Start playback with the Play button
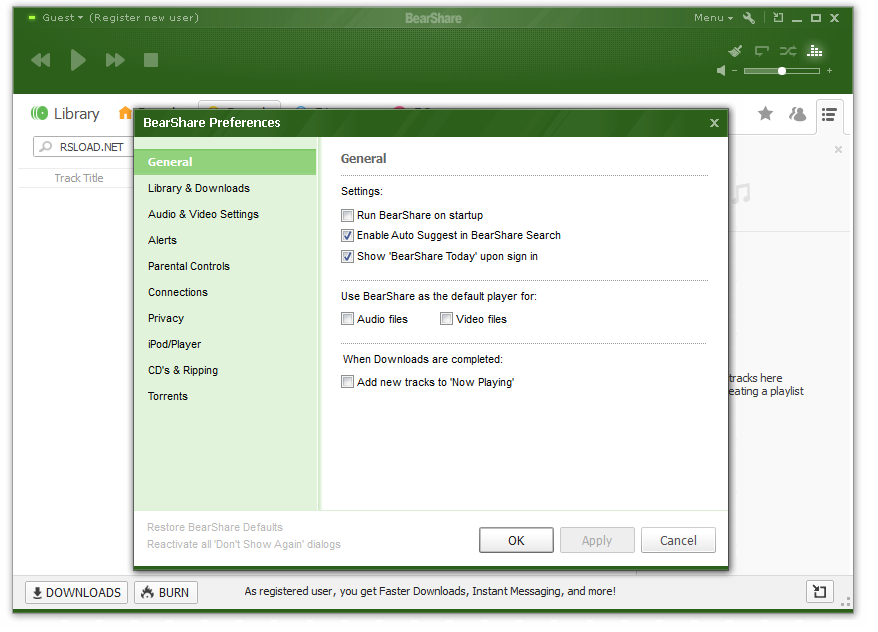 pos(78,60)
